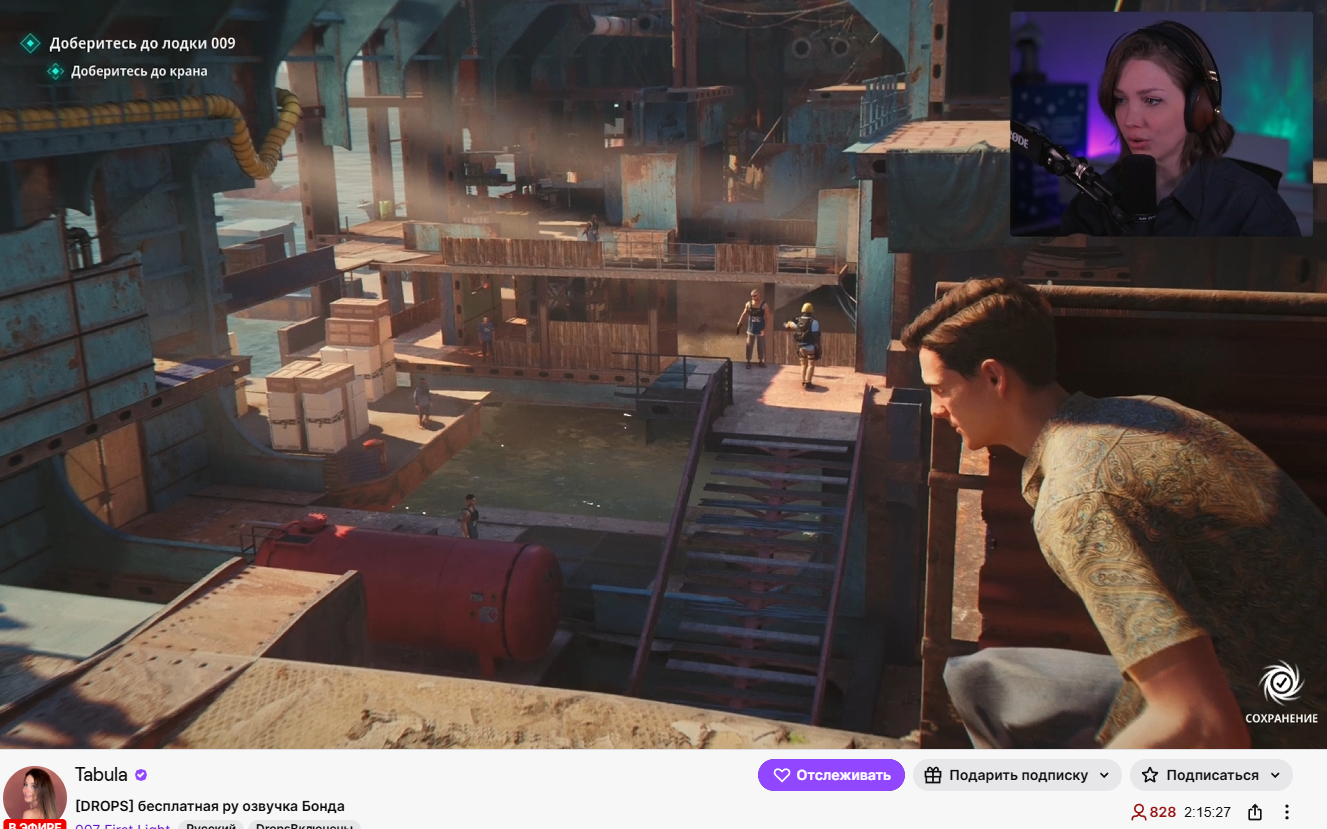Click the diamond marker beside Доберитесь до крана

coord(56,71)
